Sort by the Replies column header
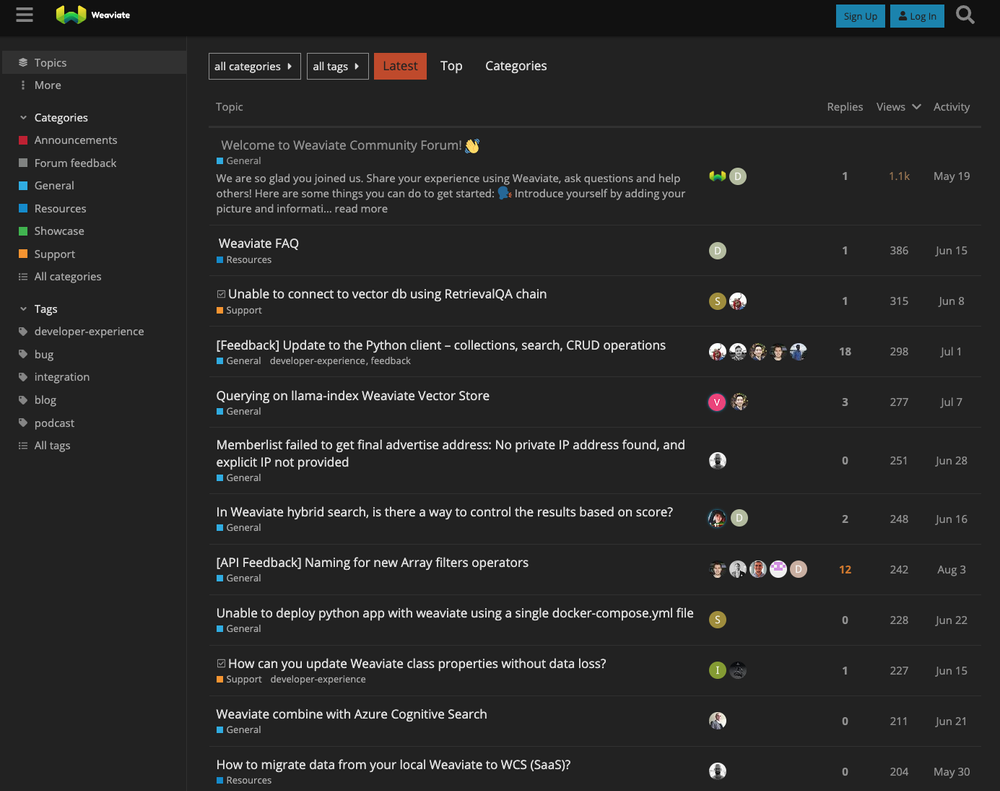The height and width of the screenshot is (791, 1000). 844,107
